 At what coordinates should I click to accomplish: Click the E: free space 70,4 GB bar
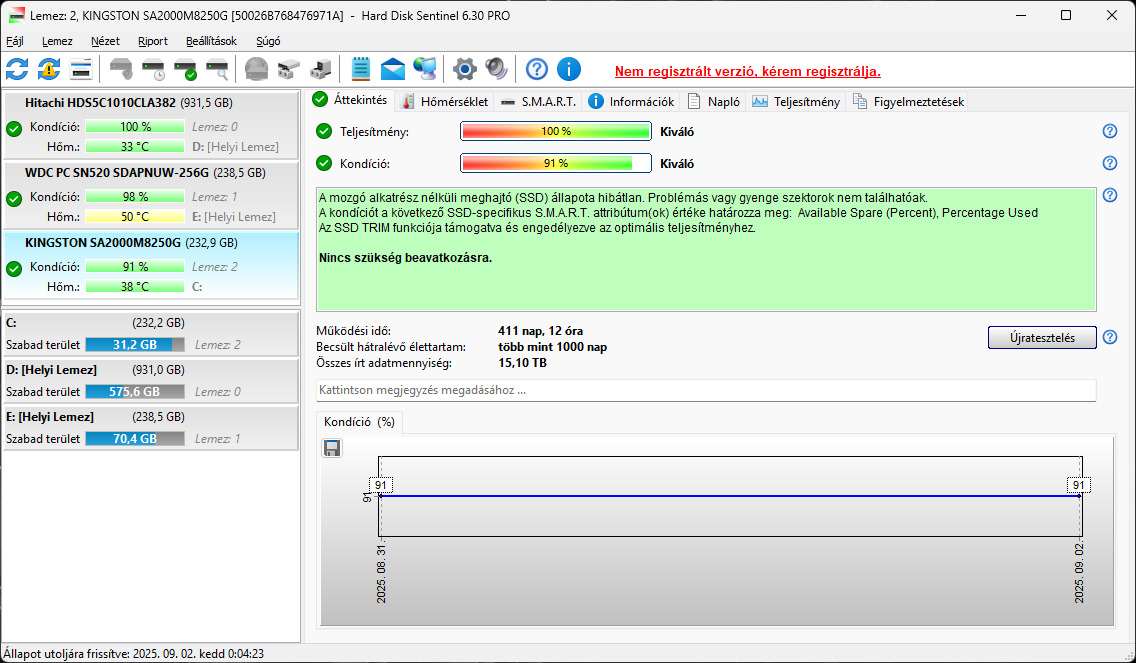click(x=135, y=439)
